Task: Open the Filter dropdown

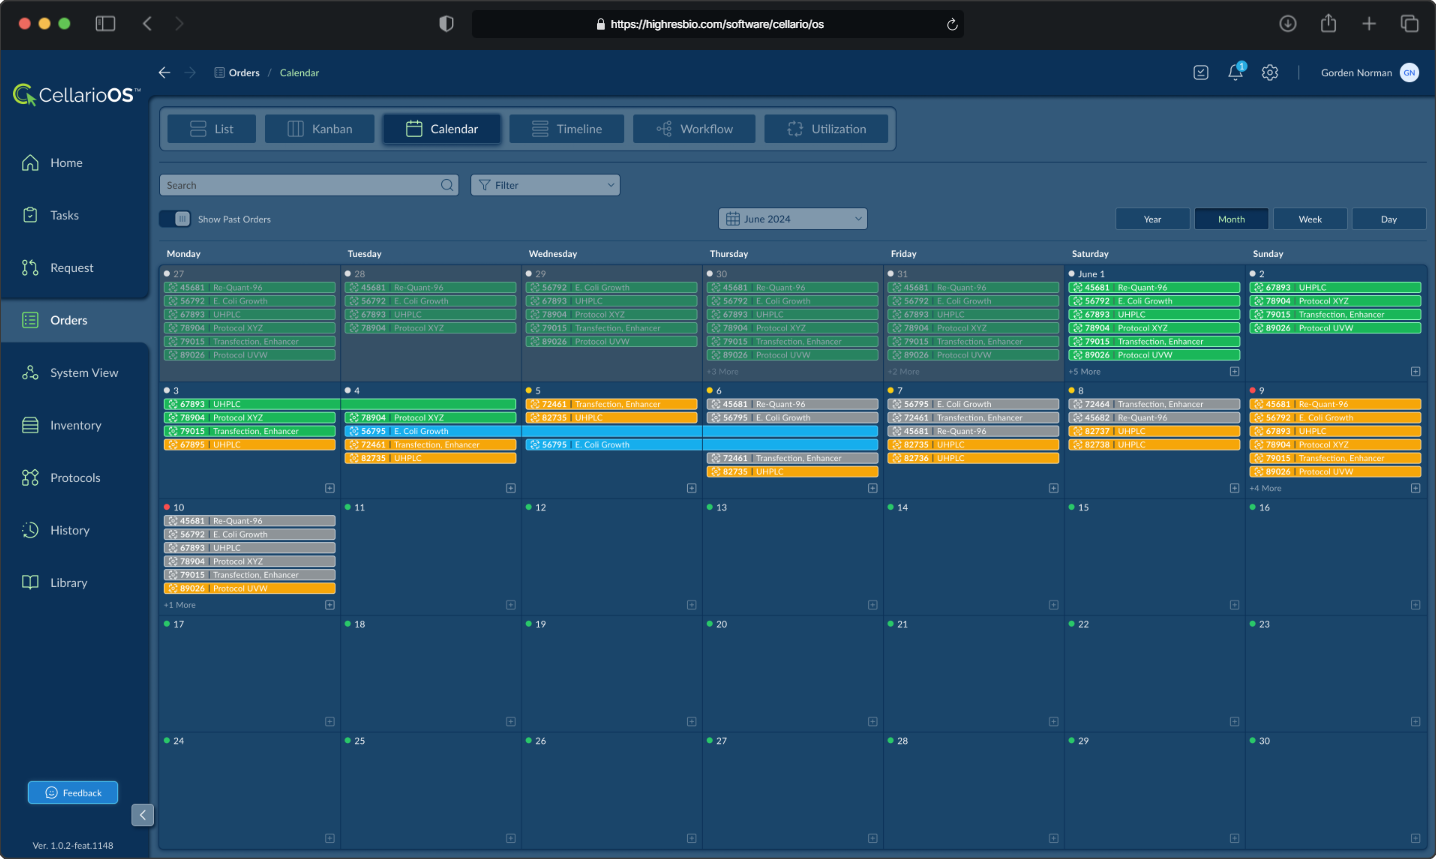Action: (x=544, y=184)
